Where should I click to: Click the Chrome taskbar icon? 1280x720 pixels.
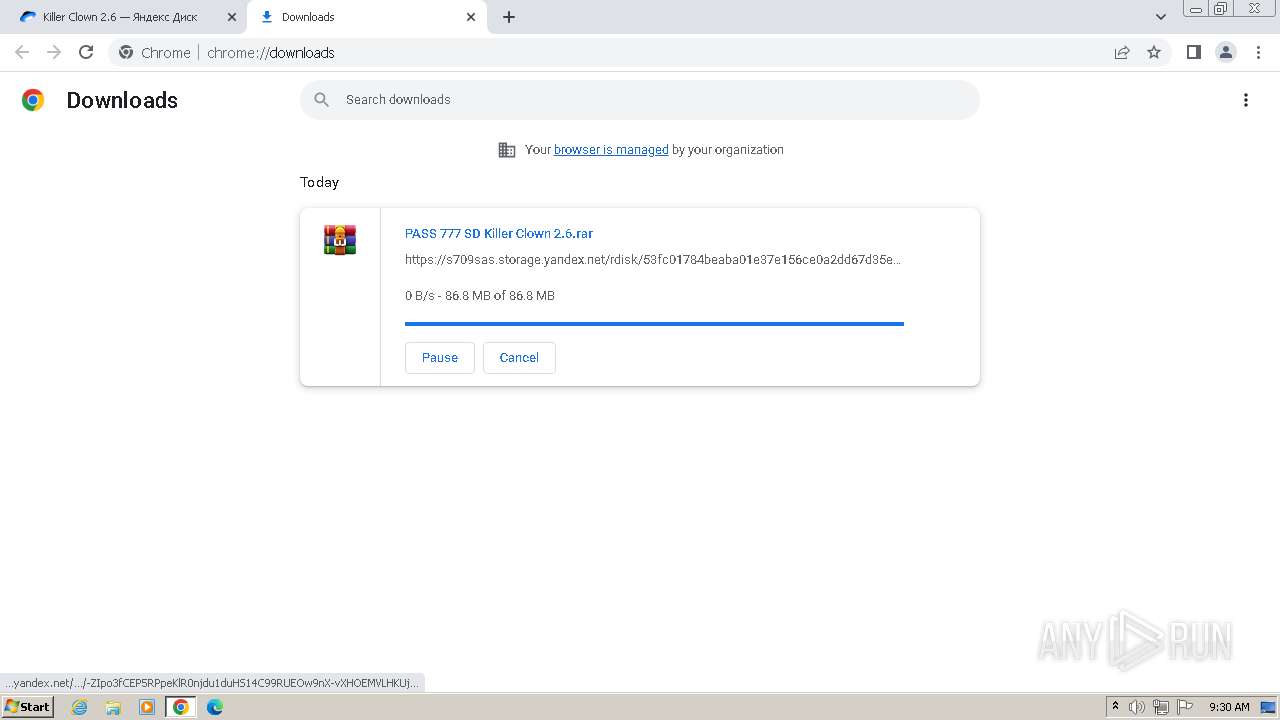(181, 707)
